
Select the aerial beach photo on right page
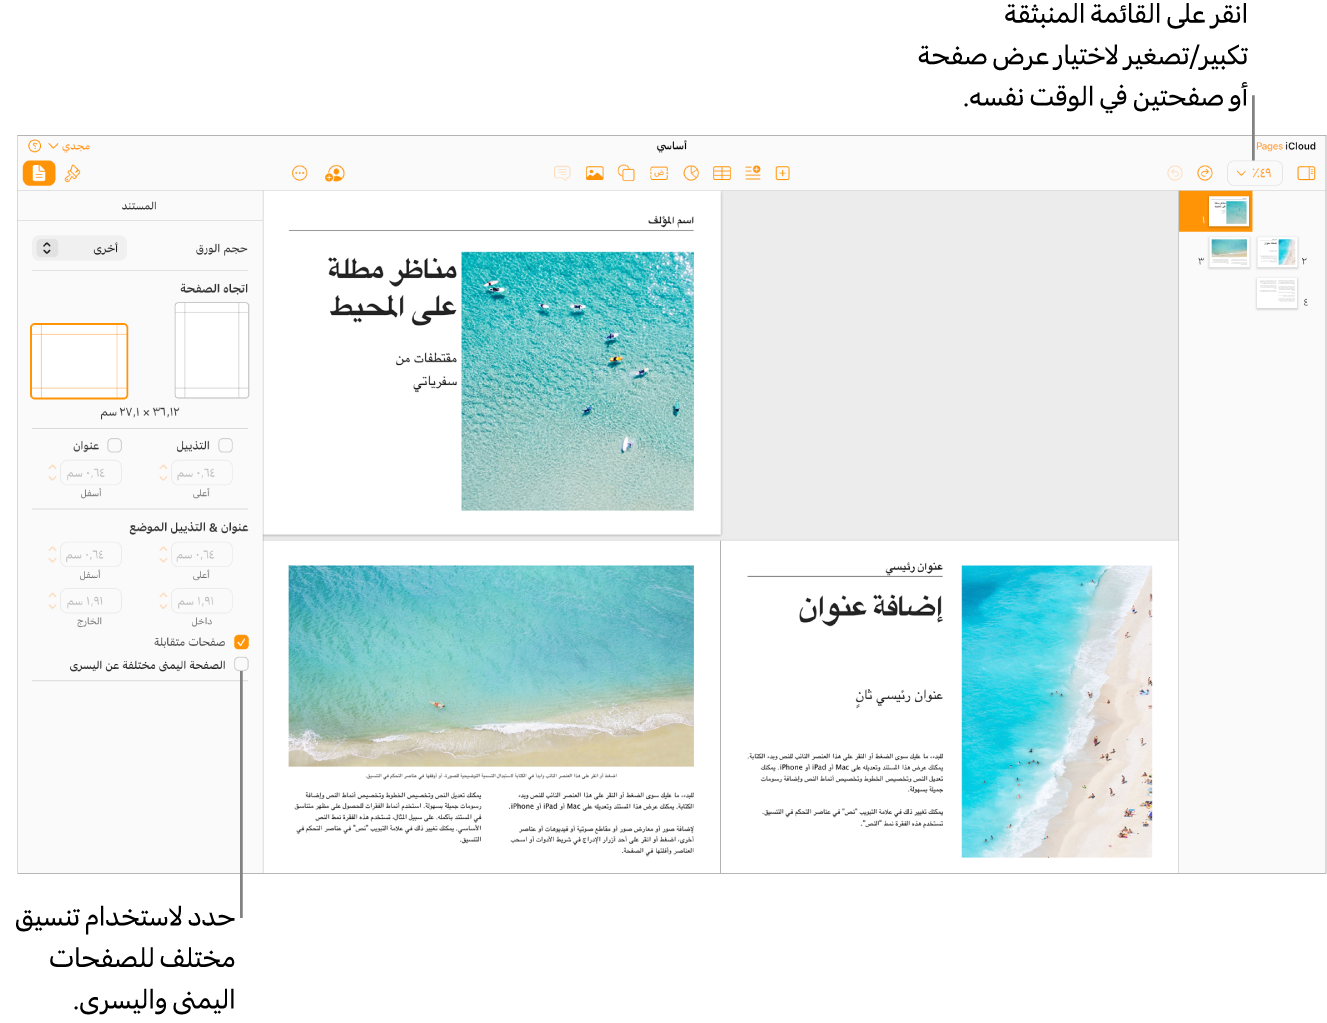pyautogui.click(x=1056, y=711)
